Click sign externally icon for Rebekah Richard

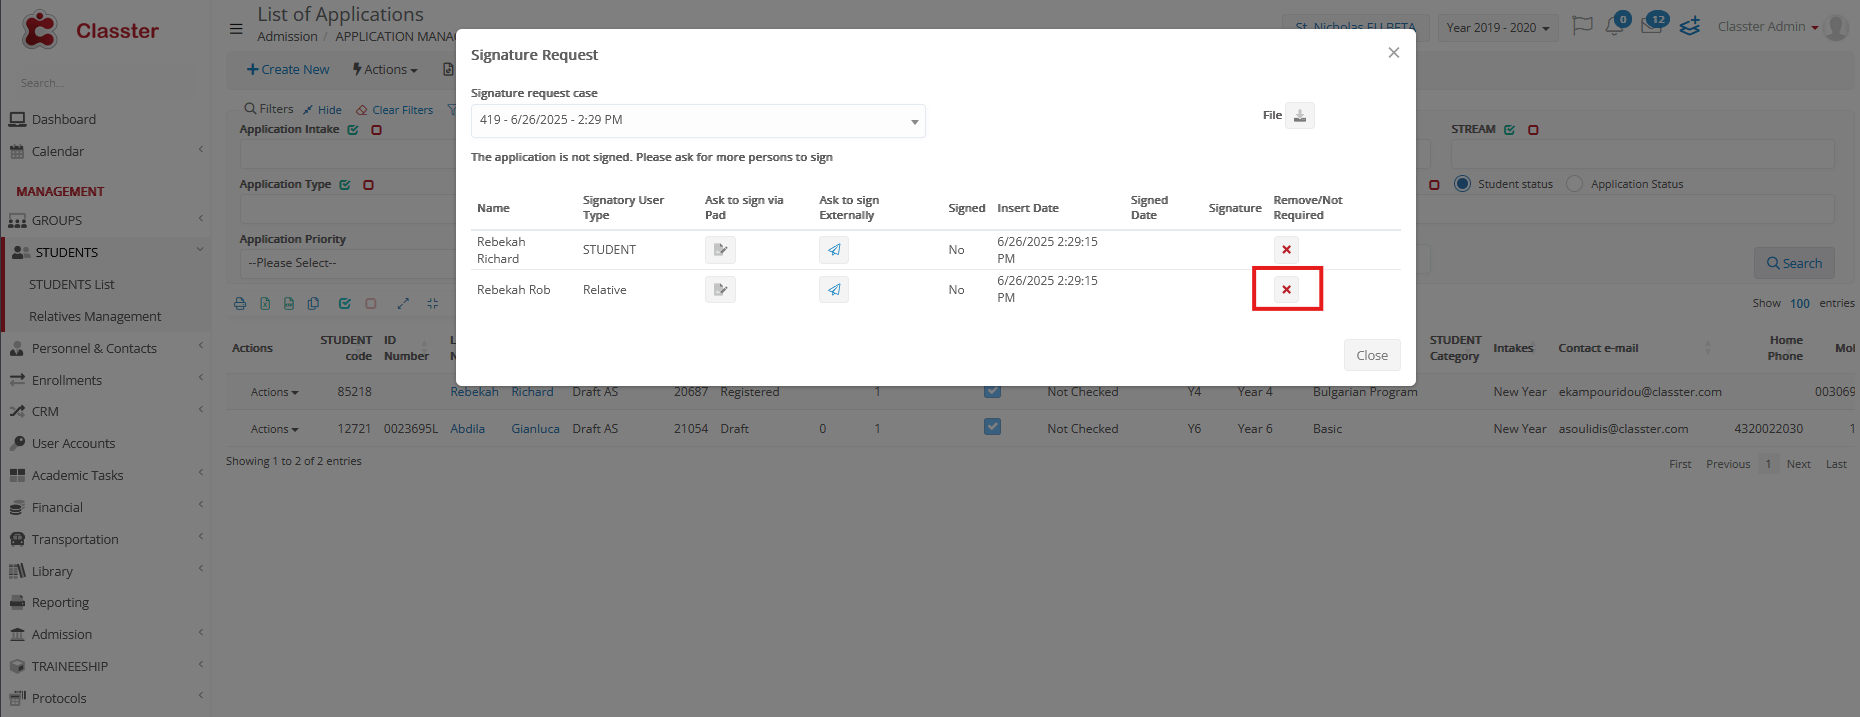pyautogui.click(x=834, y=250)
